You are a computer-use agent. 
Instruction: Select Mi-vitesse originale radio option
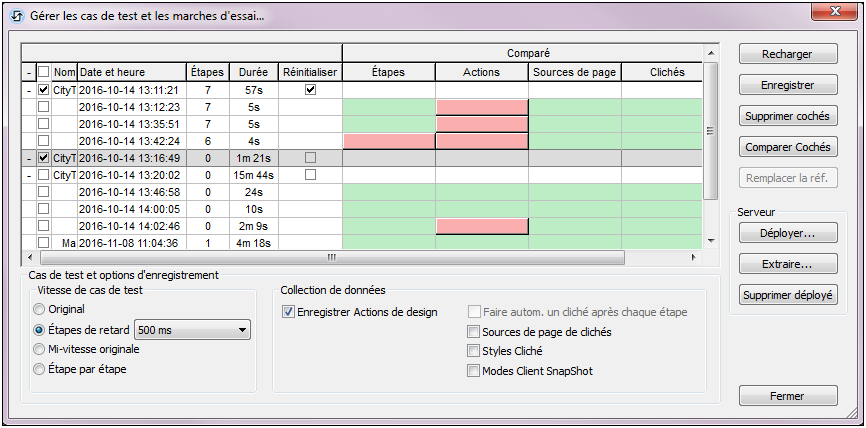(40, 349)
